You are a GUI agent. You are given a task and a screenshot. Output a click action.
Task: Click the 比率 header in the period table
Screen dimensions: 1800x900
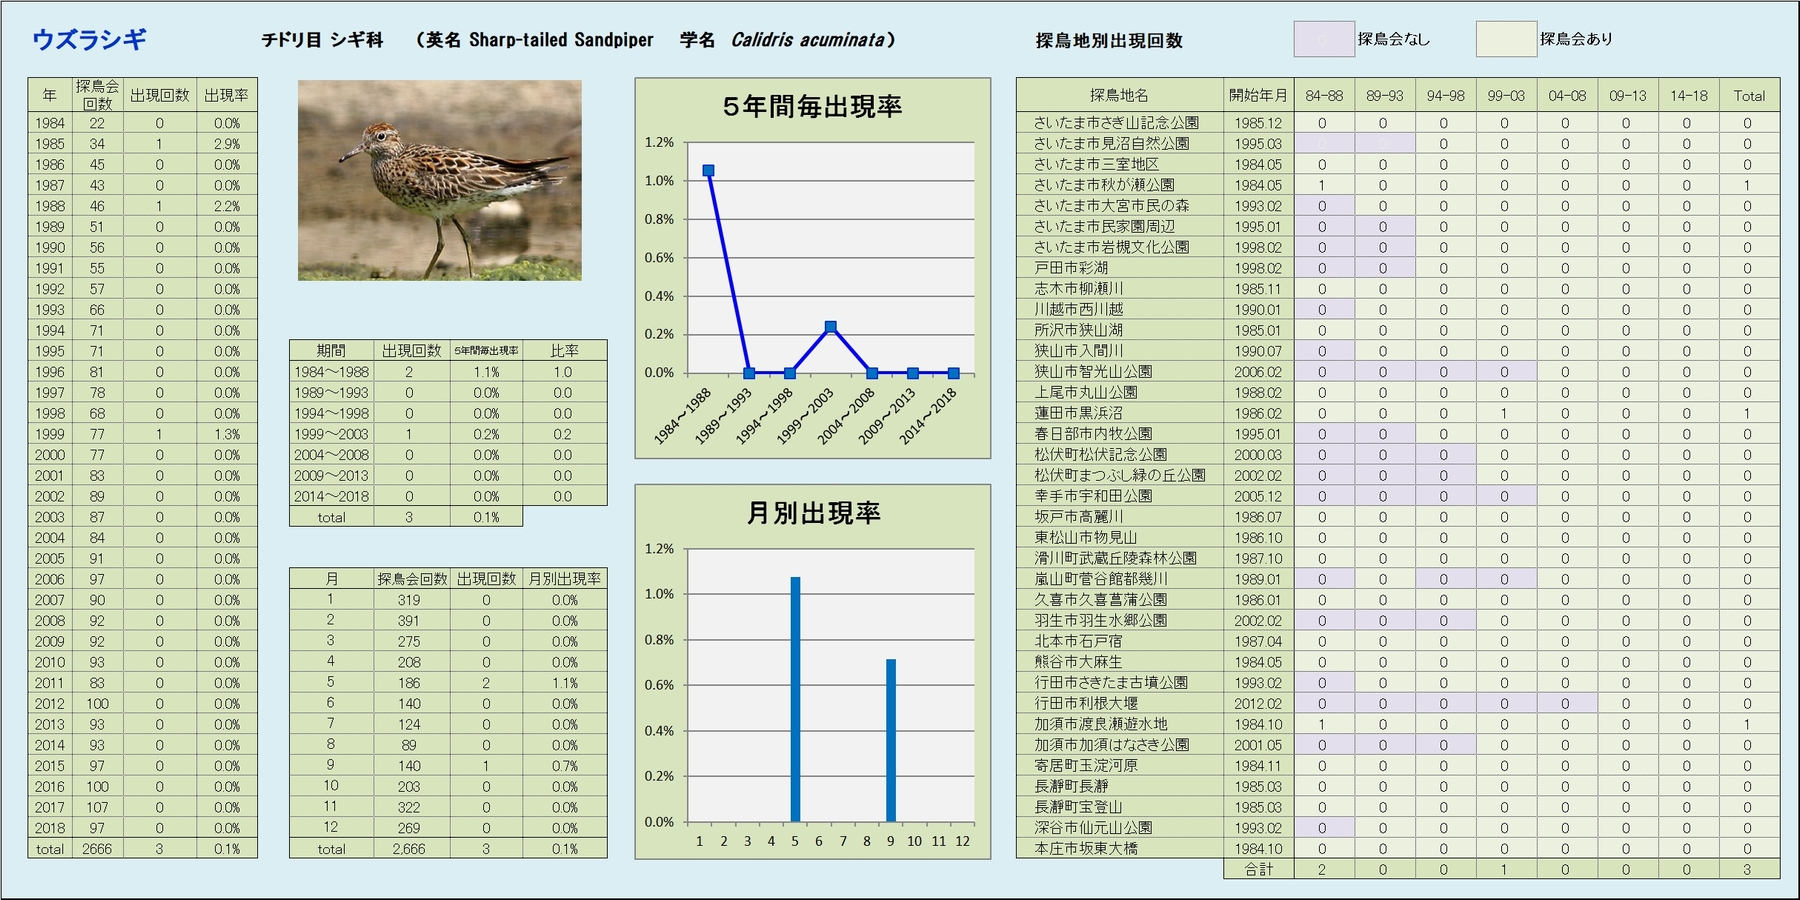click(x=564, y=351)
